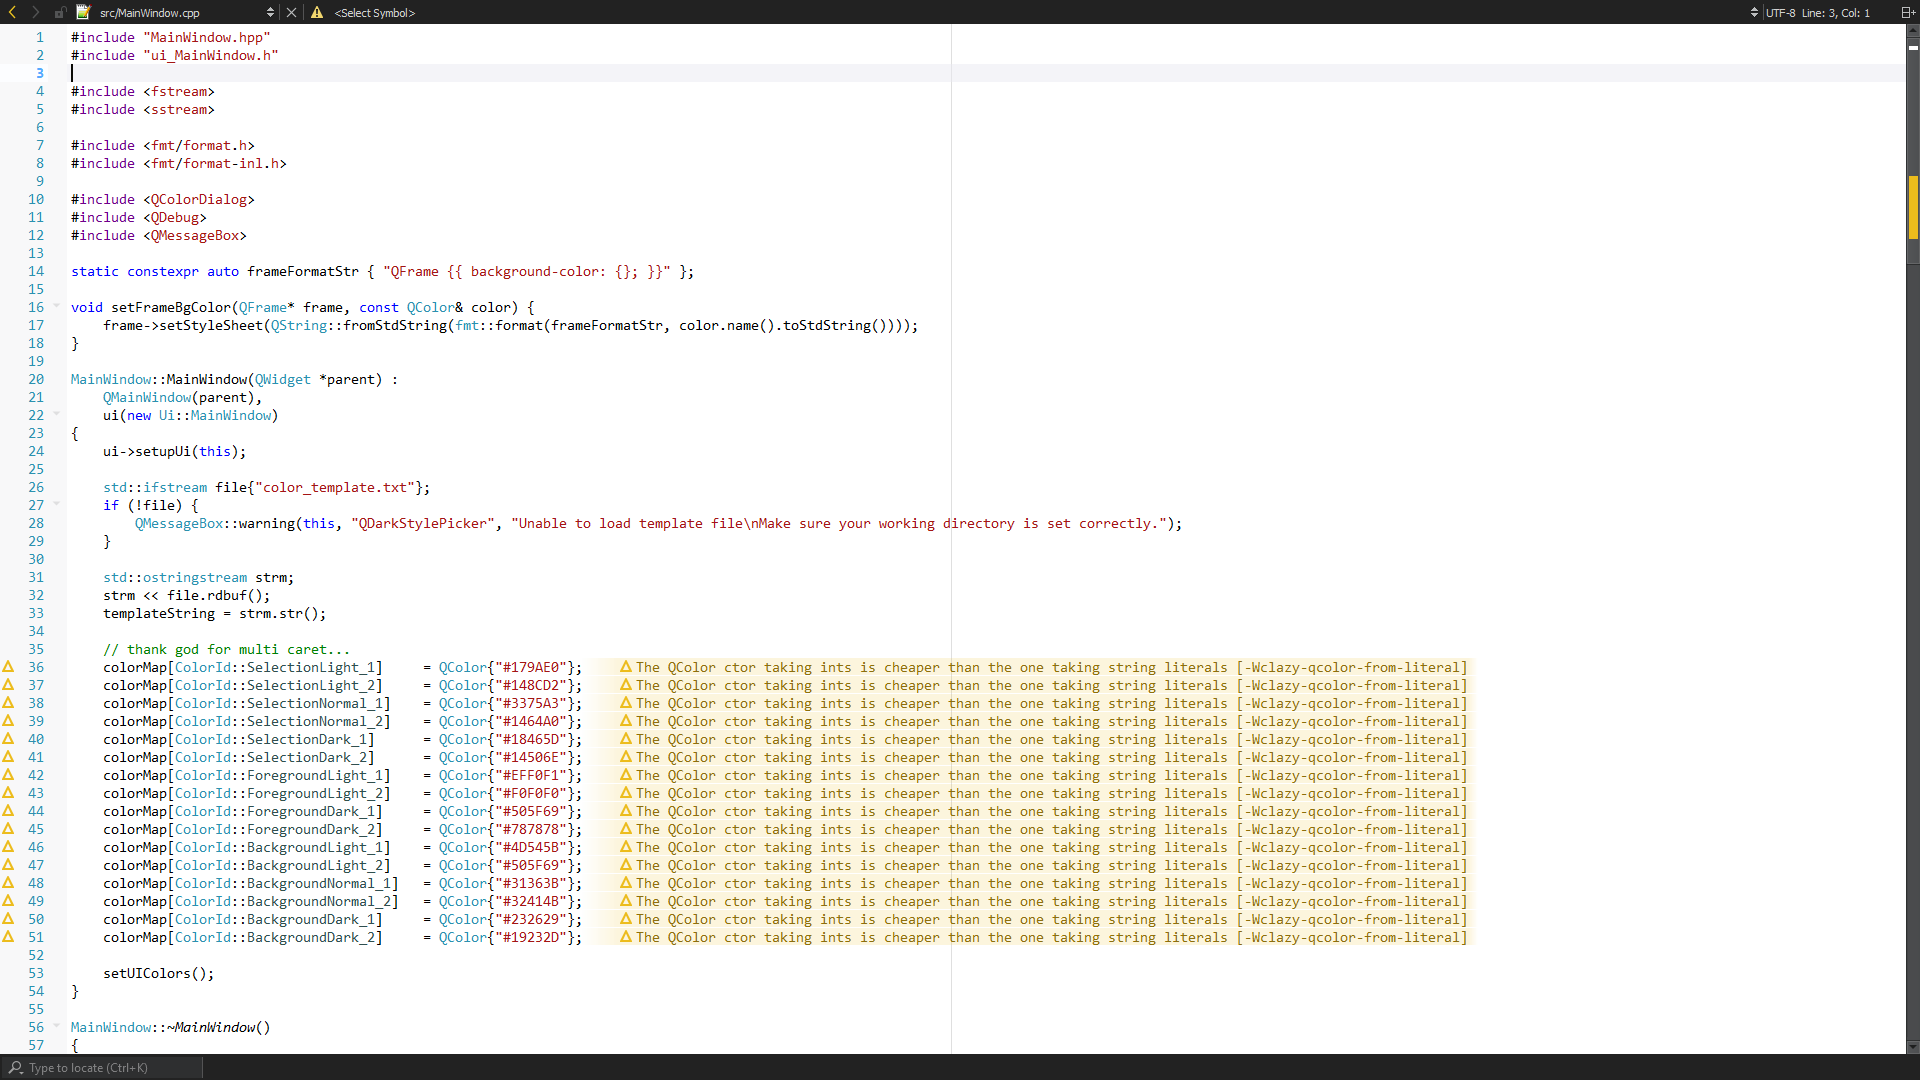Viewport: 1920px width, 1080px height.
Task: Close the MainWindow.cpp document
Action: point(291,12)
